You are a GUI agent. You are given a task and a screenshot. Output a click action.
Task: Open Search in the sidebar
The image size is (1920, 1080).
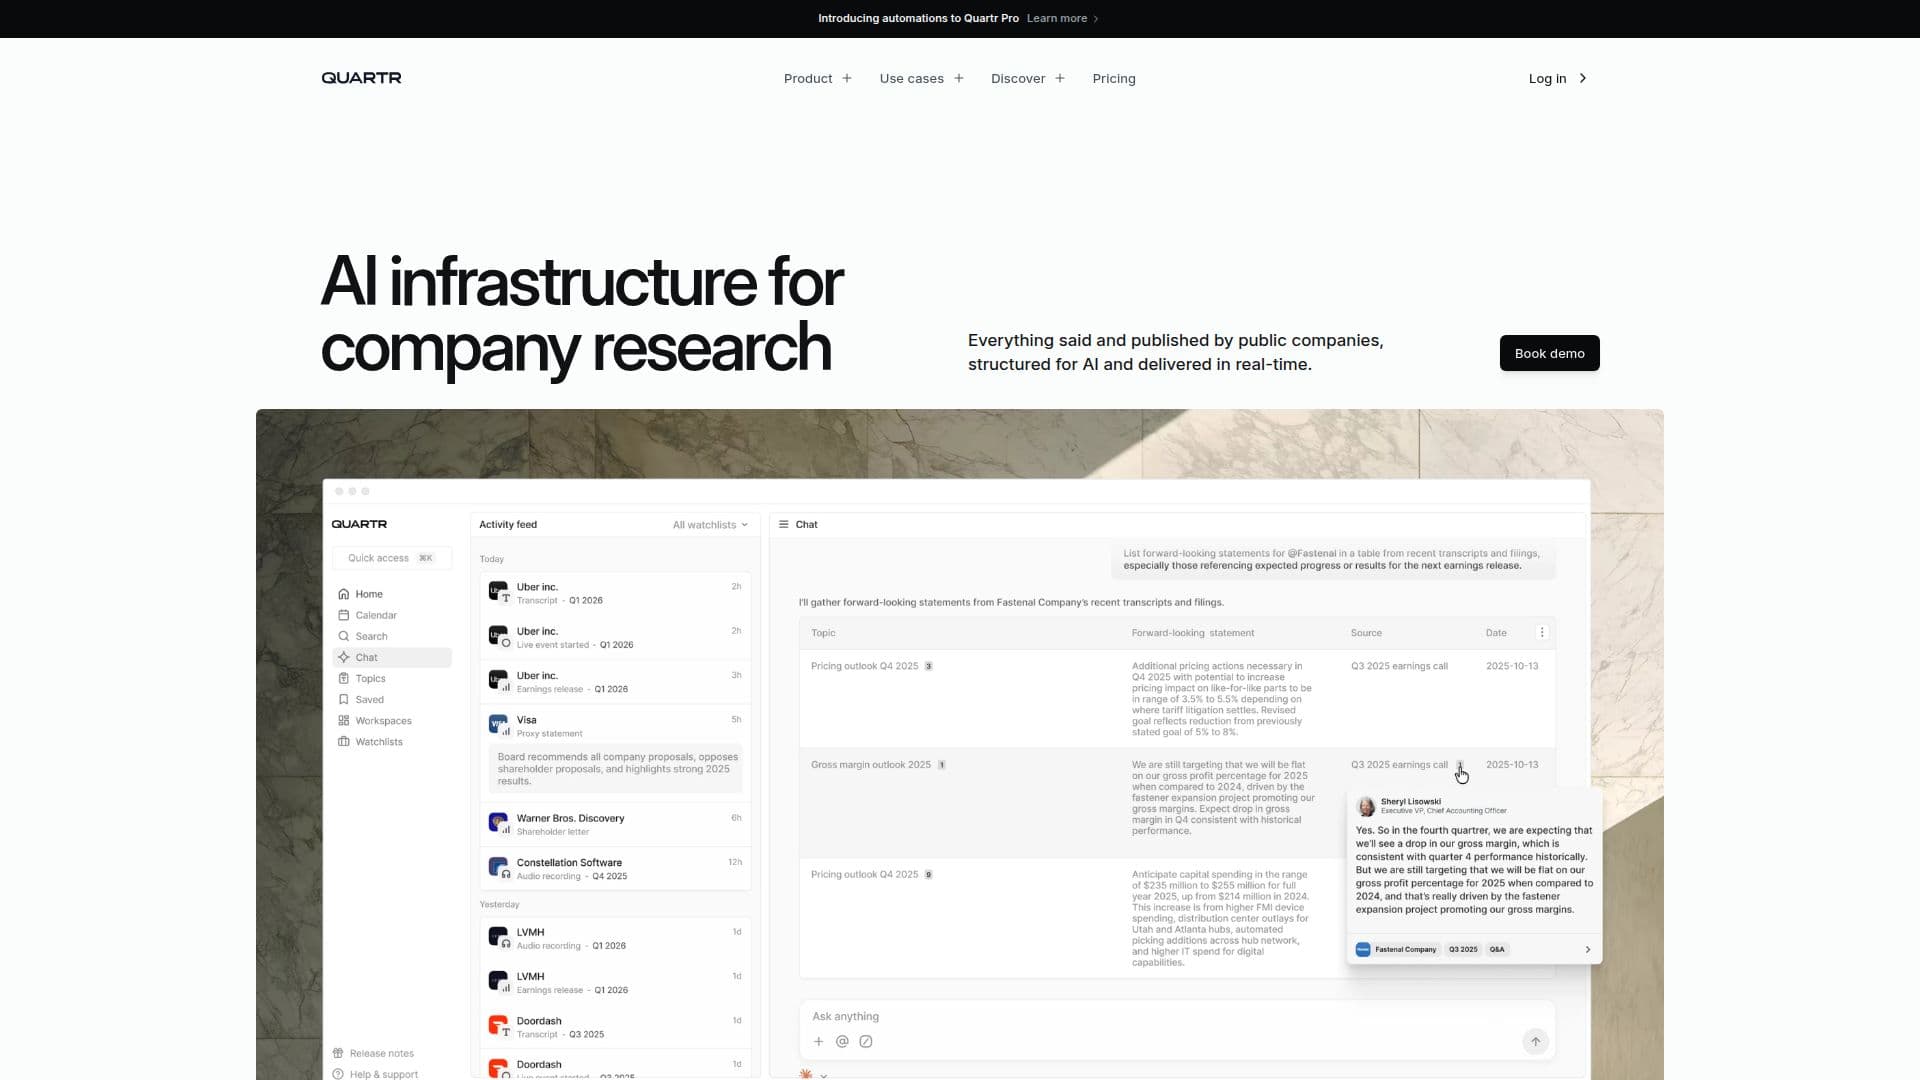click(391, 636)
